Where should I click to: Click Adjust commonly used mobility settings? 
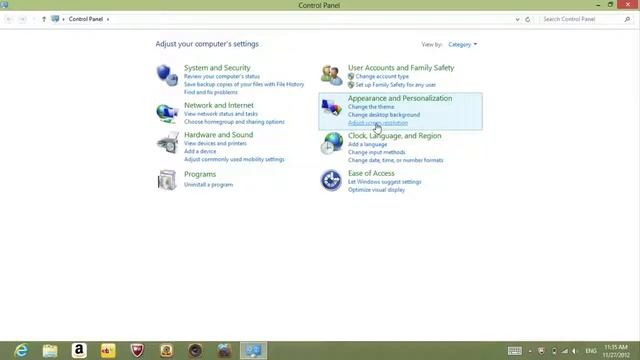coord(234,159)
